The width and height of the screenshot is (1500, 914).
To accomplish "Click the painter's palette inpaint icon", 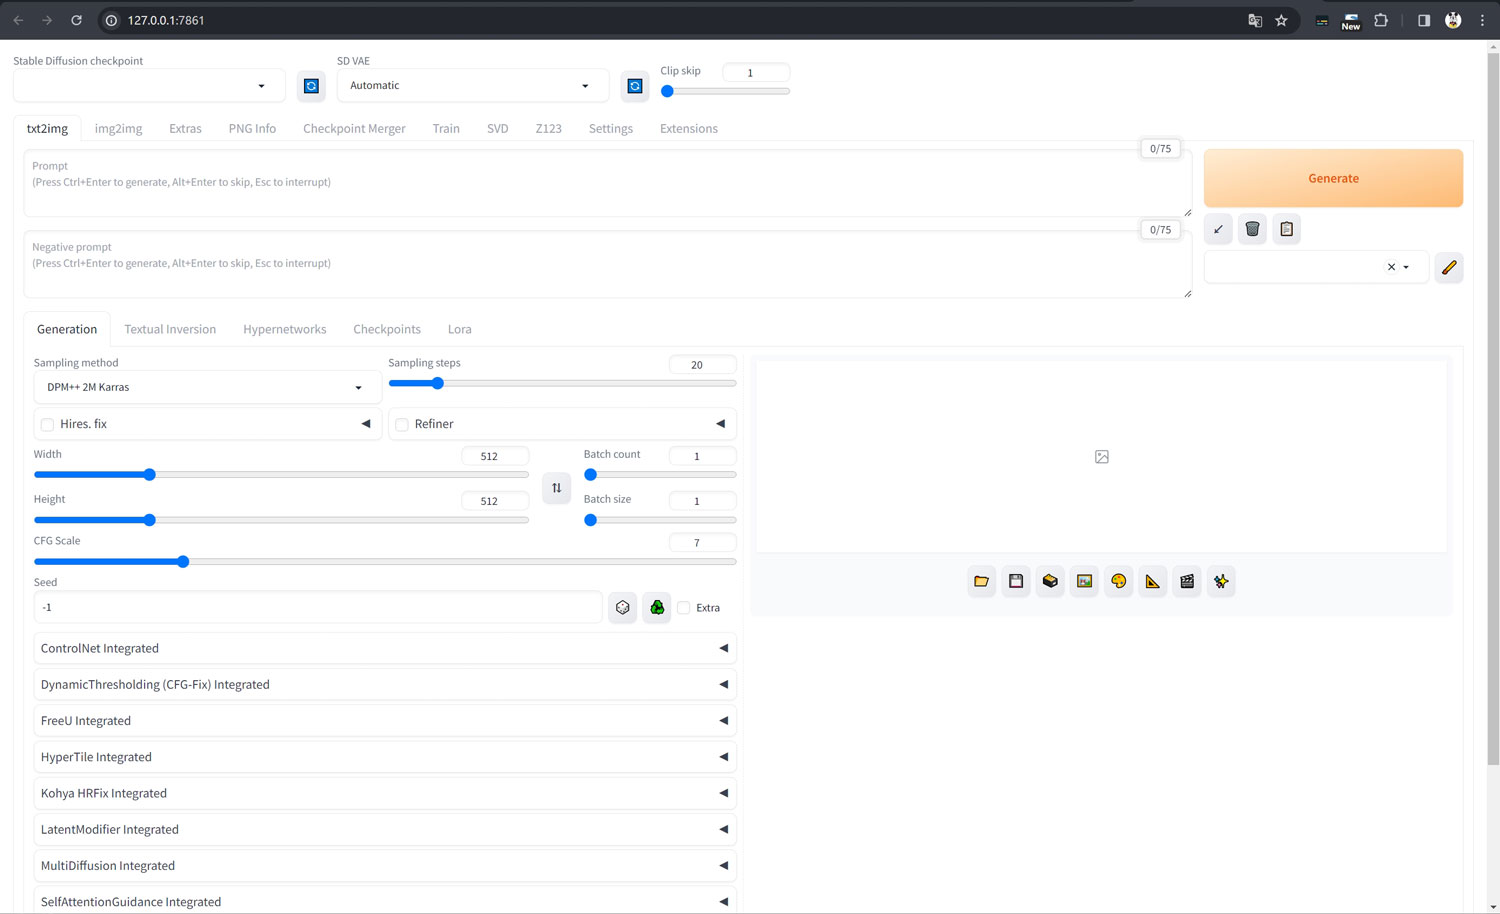I will [x=1118, y=581].
